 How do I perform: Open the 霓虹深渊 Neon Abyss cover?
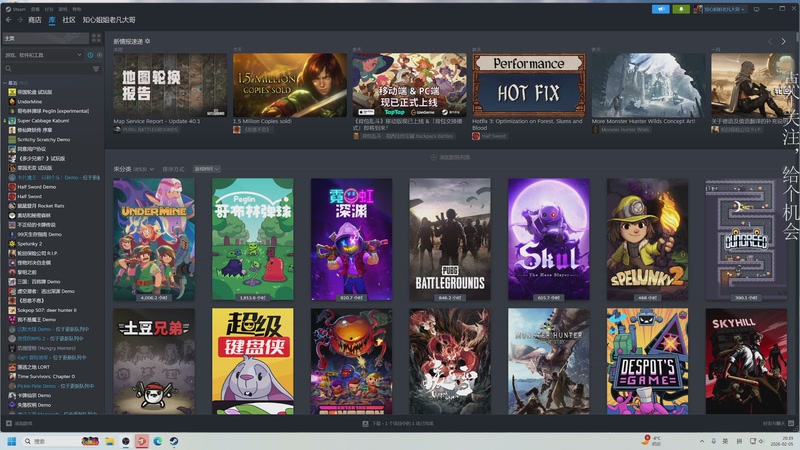click(x=352, y=239)
